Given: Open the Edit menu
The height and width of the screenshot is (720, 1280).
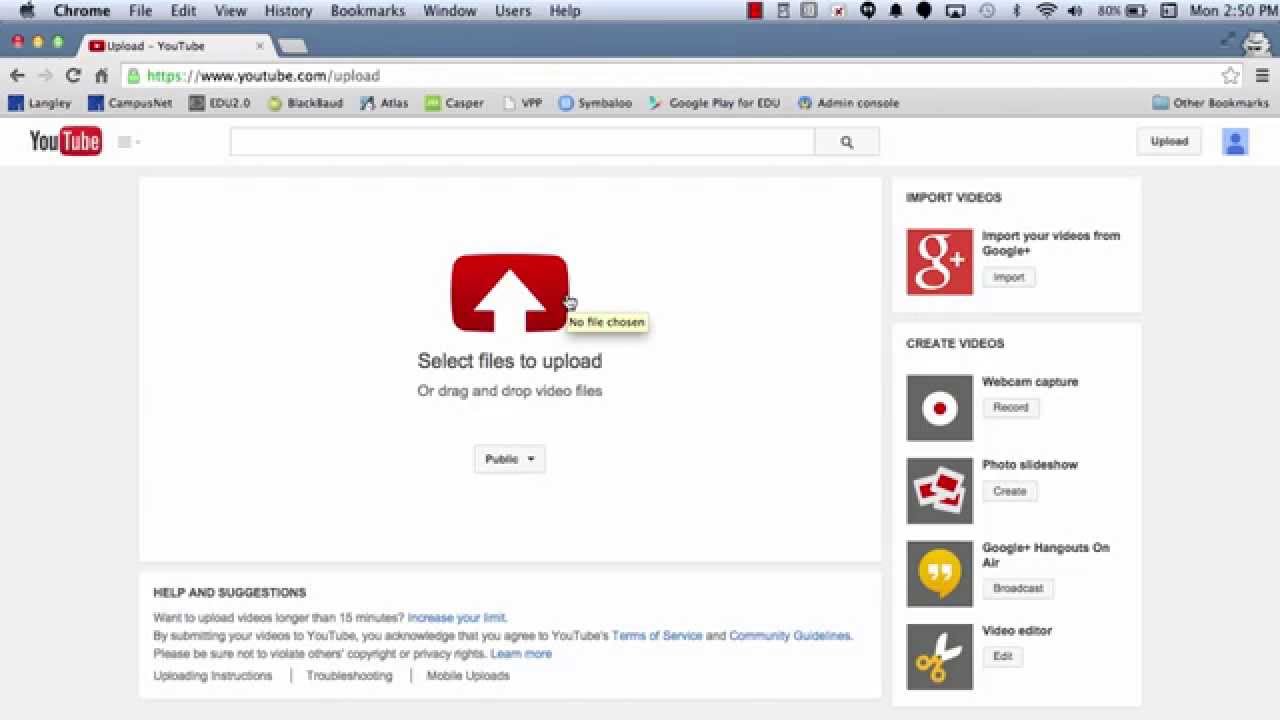Looking at the screenshot, I should point(183,11).
